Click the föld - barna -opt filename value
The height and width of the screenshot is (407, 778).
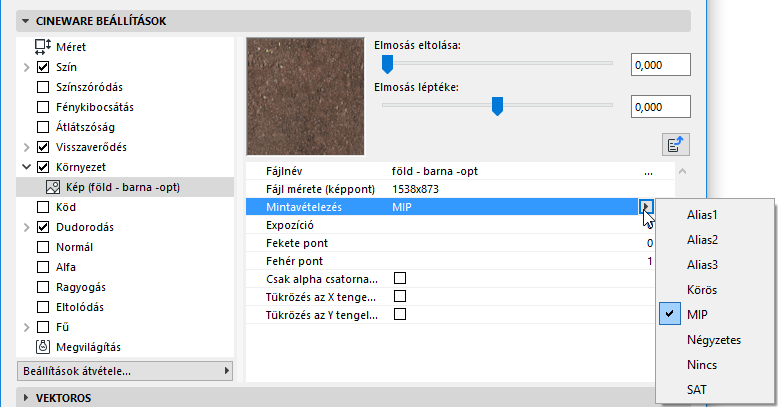click(x=435, y=171)
